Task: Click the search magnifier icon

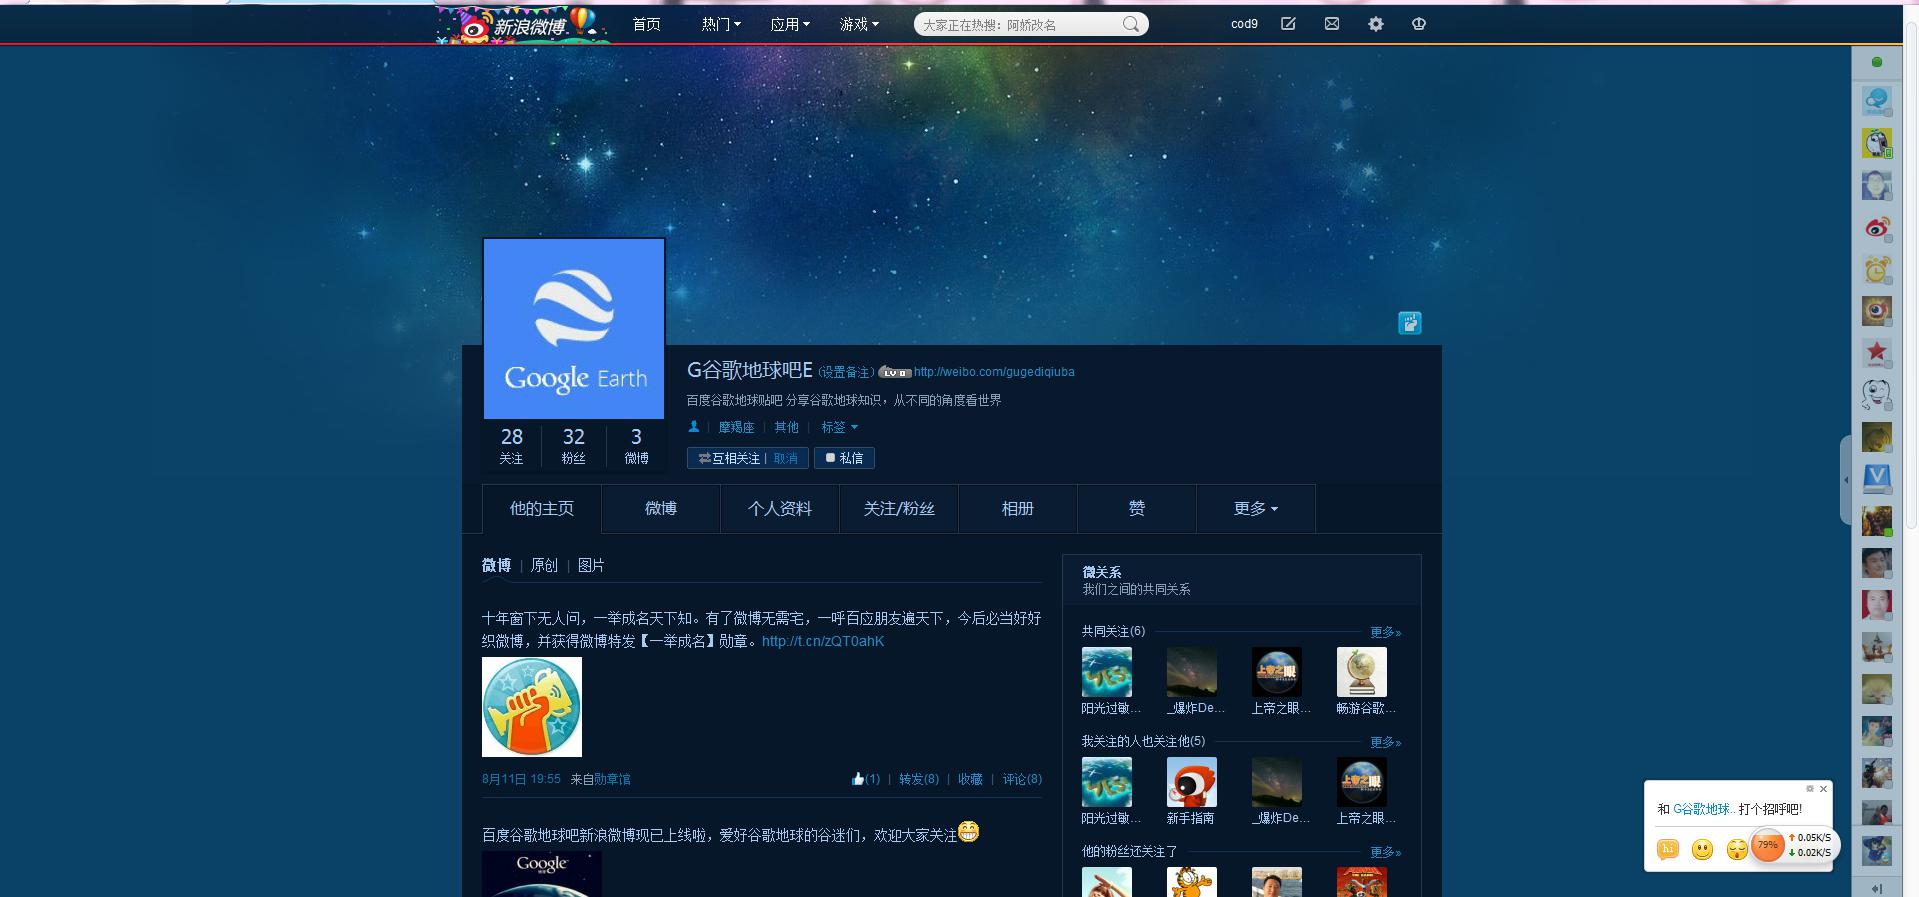Action: [1131, 24]
